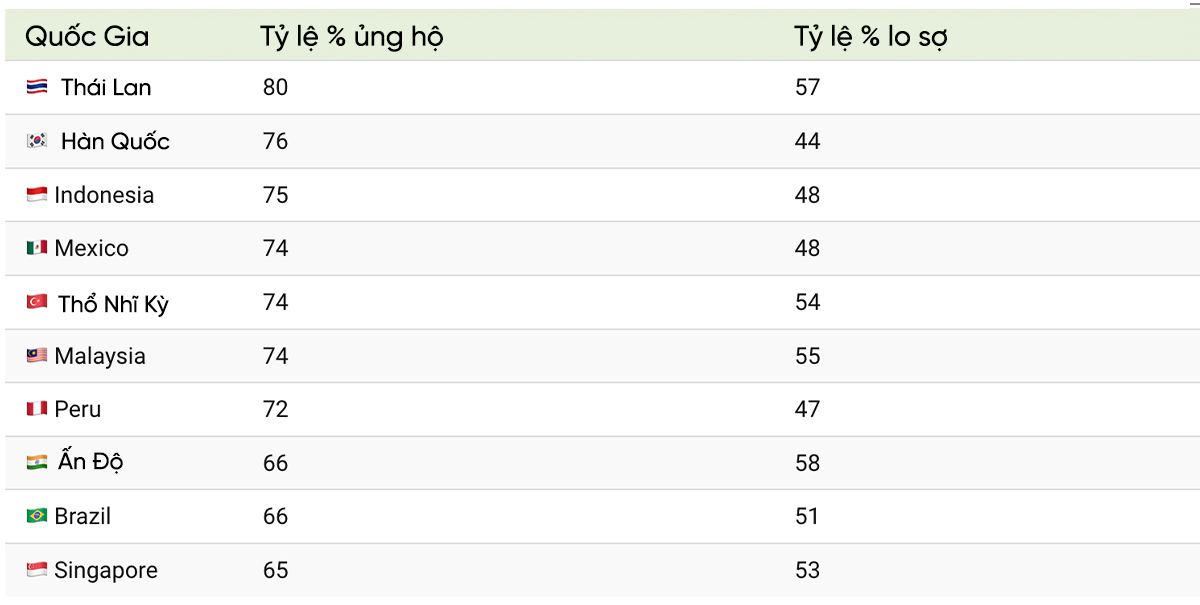Click Ấn Độ's fear value 58
Viewport: 1200px width, 605px height.
(807, 463)
